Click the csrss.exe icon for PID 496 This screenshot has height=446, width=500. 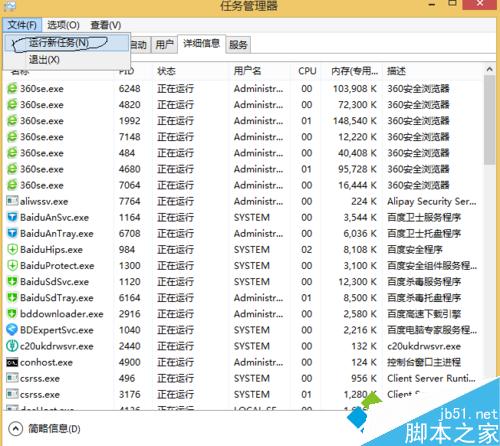(12, 378)
